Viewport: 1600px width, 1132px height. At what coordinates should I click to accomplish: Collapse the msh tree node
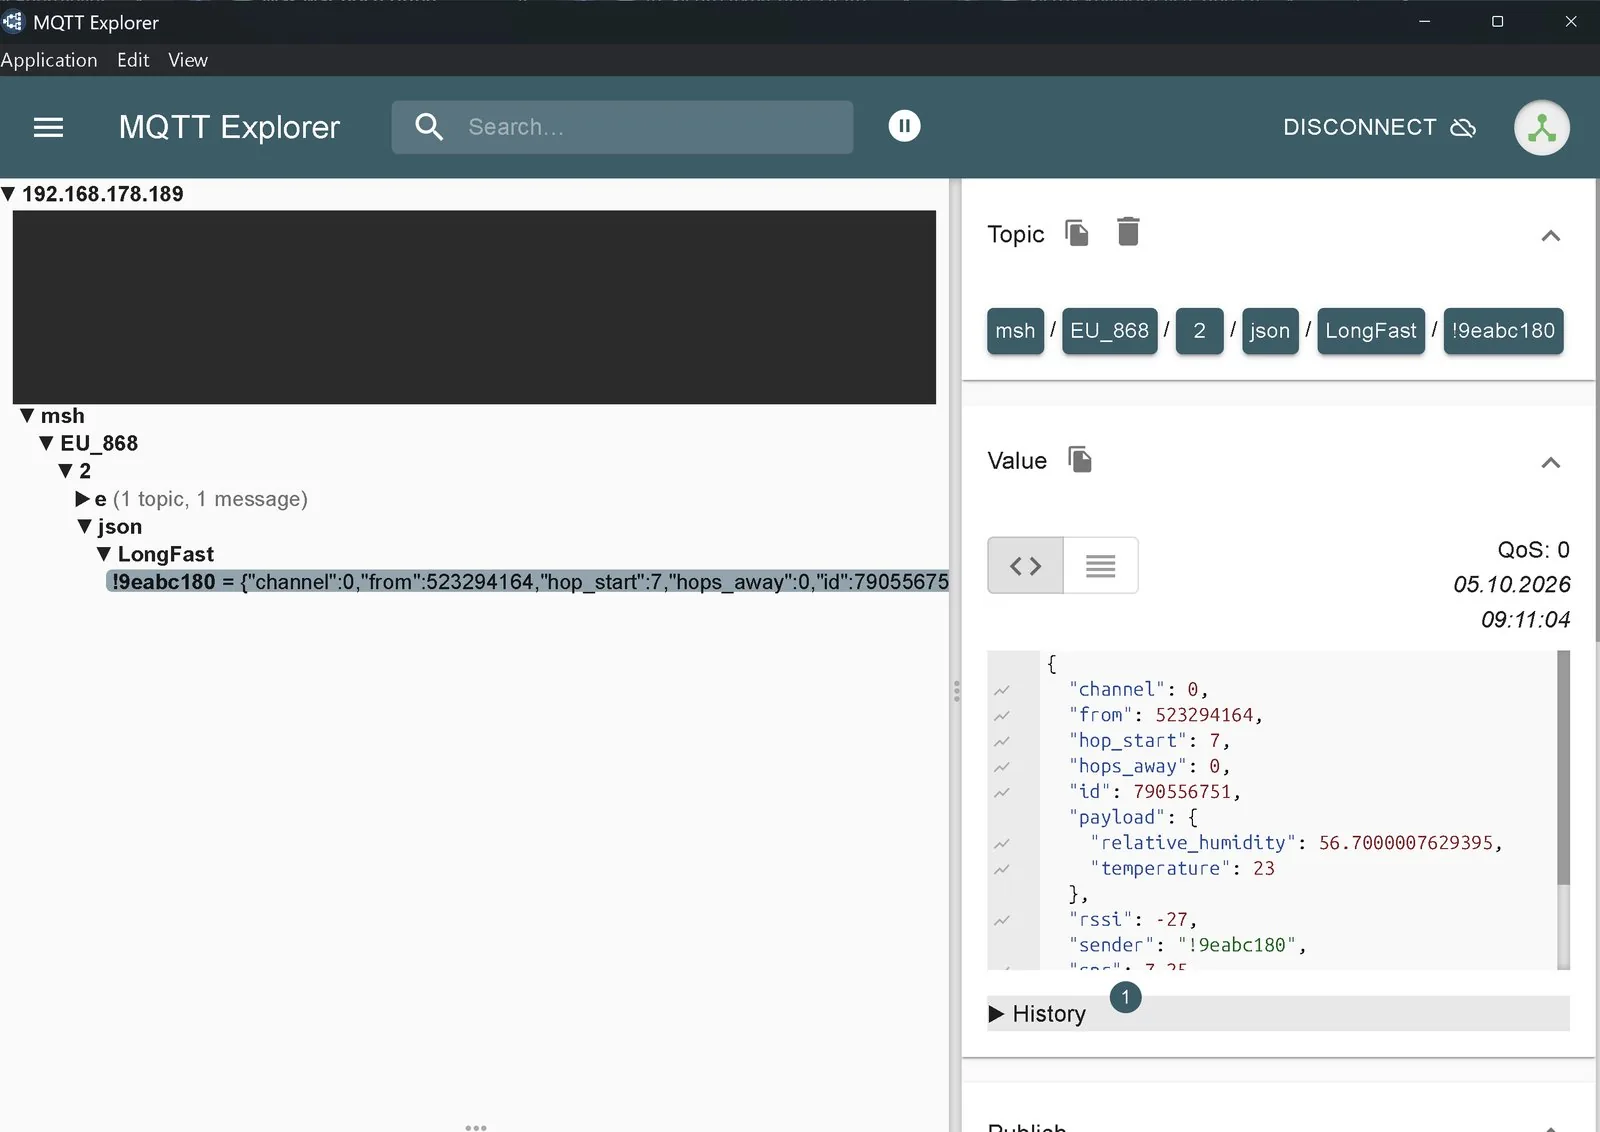point(27,415)
